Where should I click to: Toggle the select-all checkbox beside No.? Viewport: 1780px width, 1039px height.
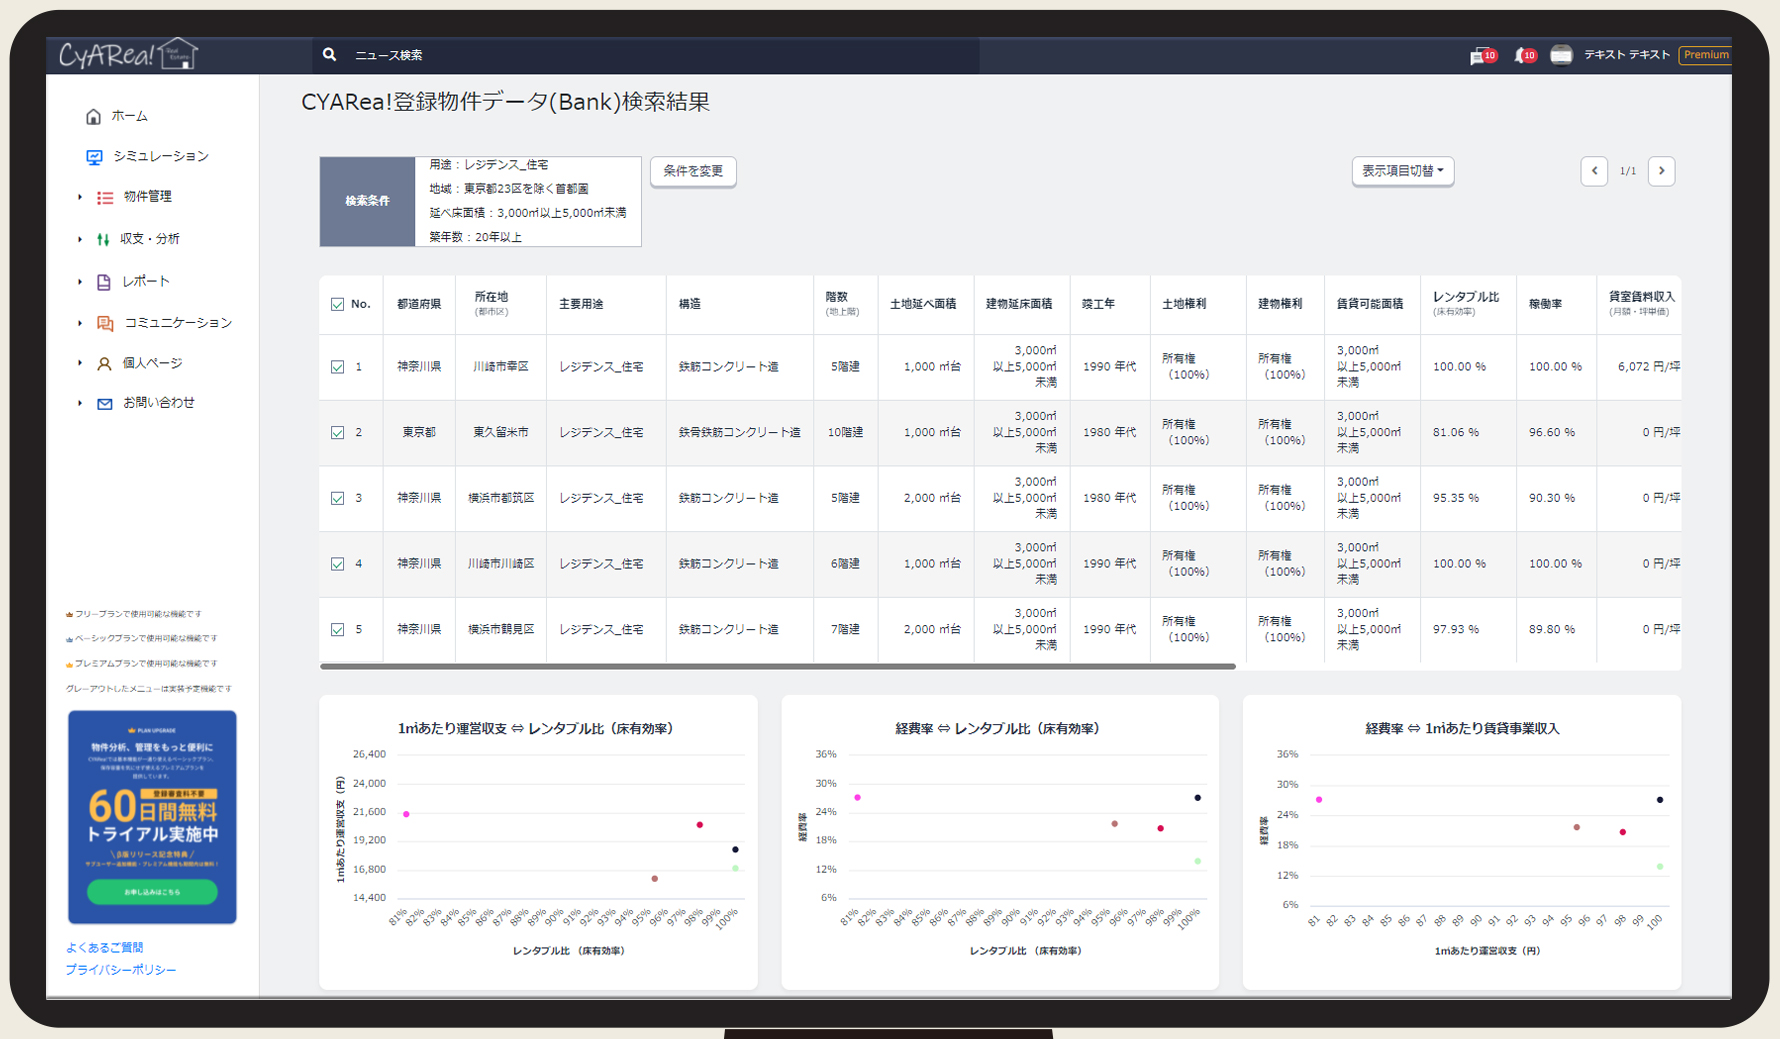coord(338,304)
